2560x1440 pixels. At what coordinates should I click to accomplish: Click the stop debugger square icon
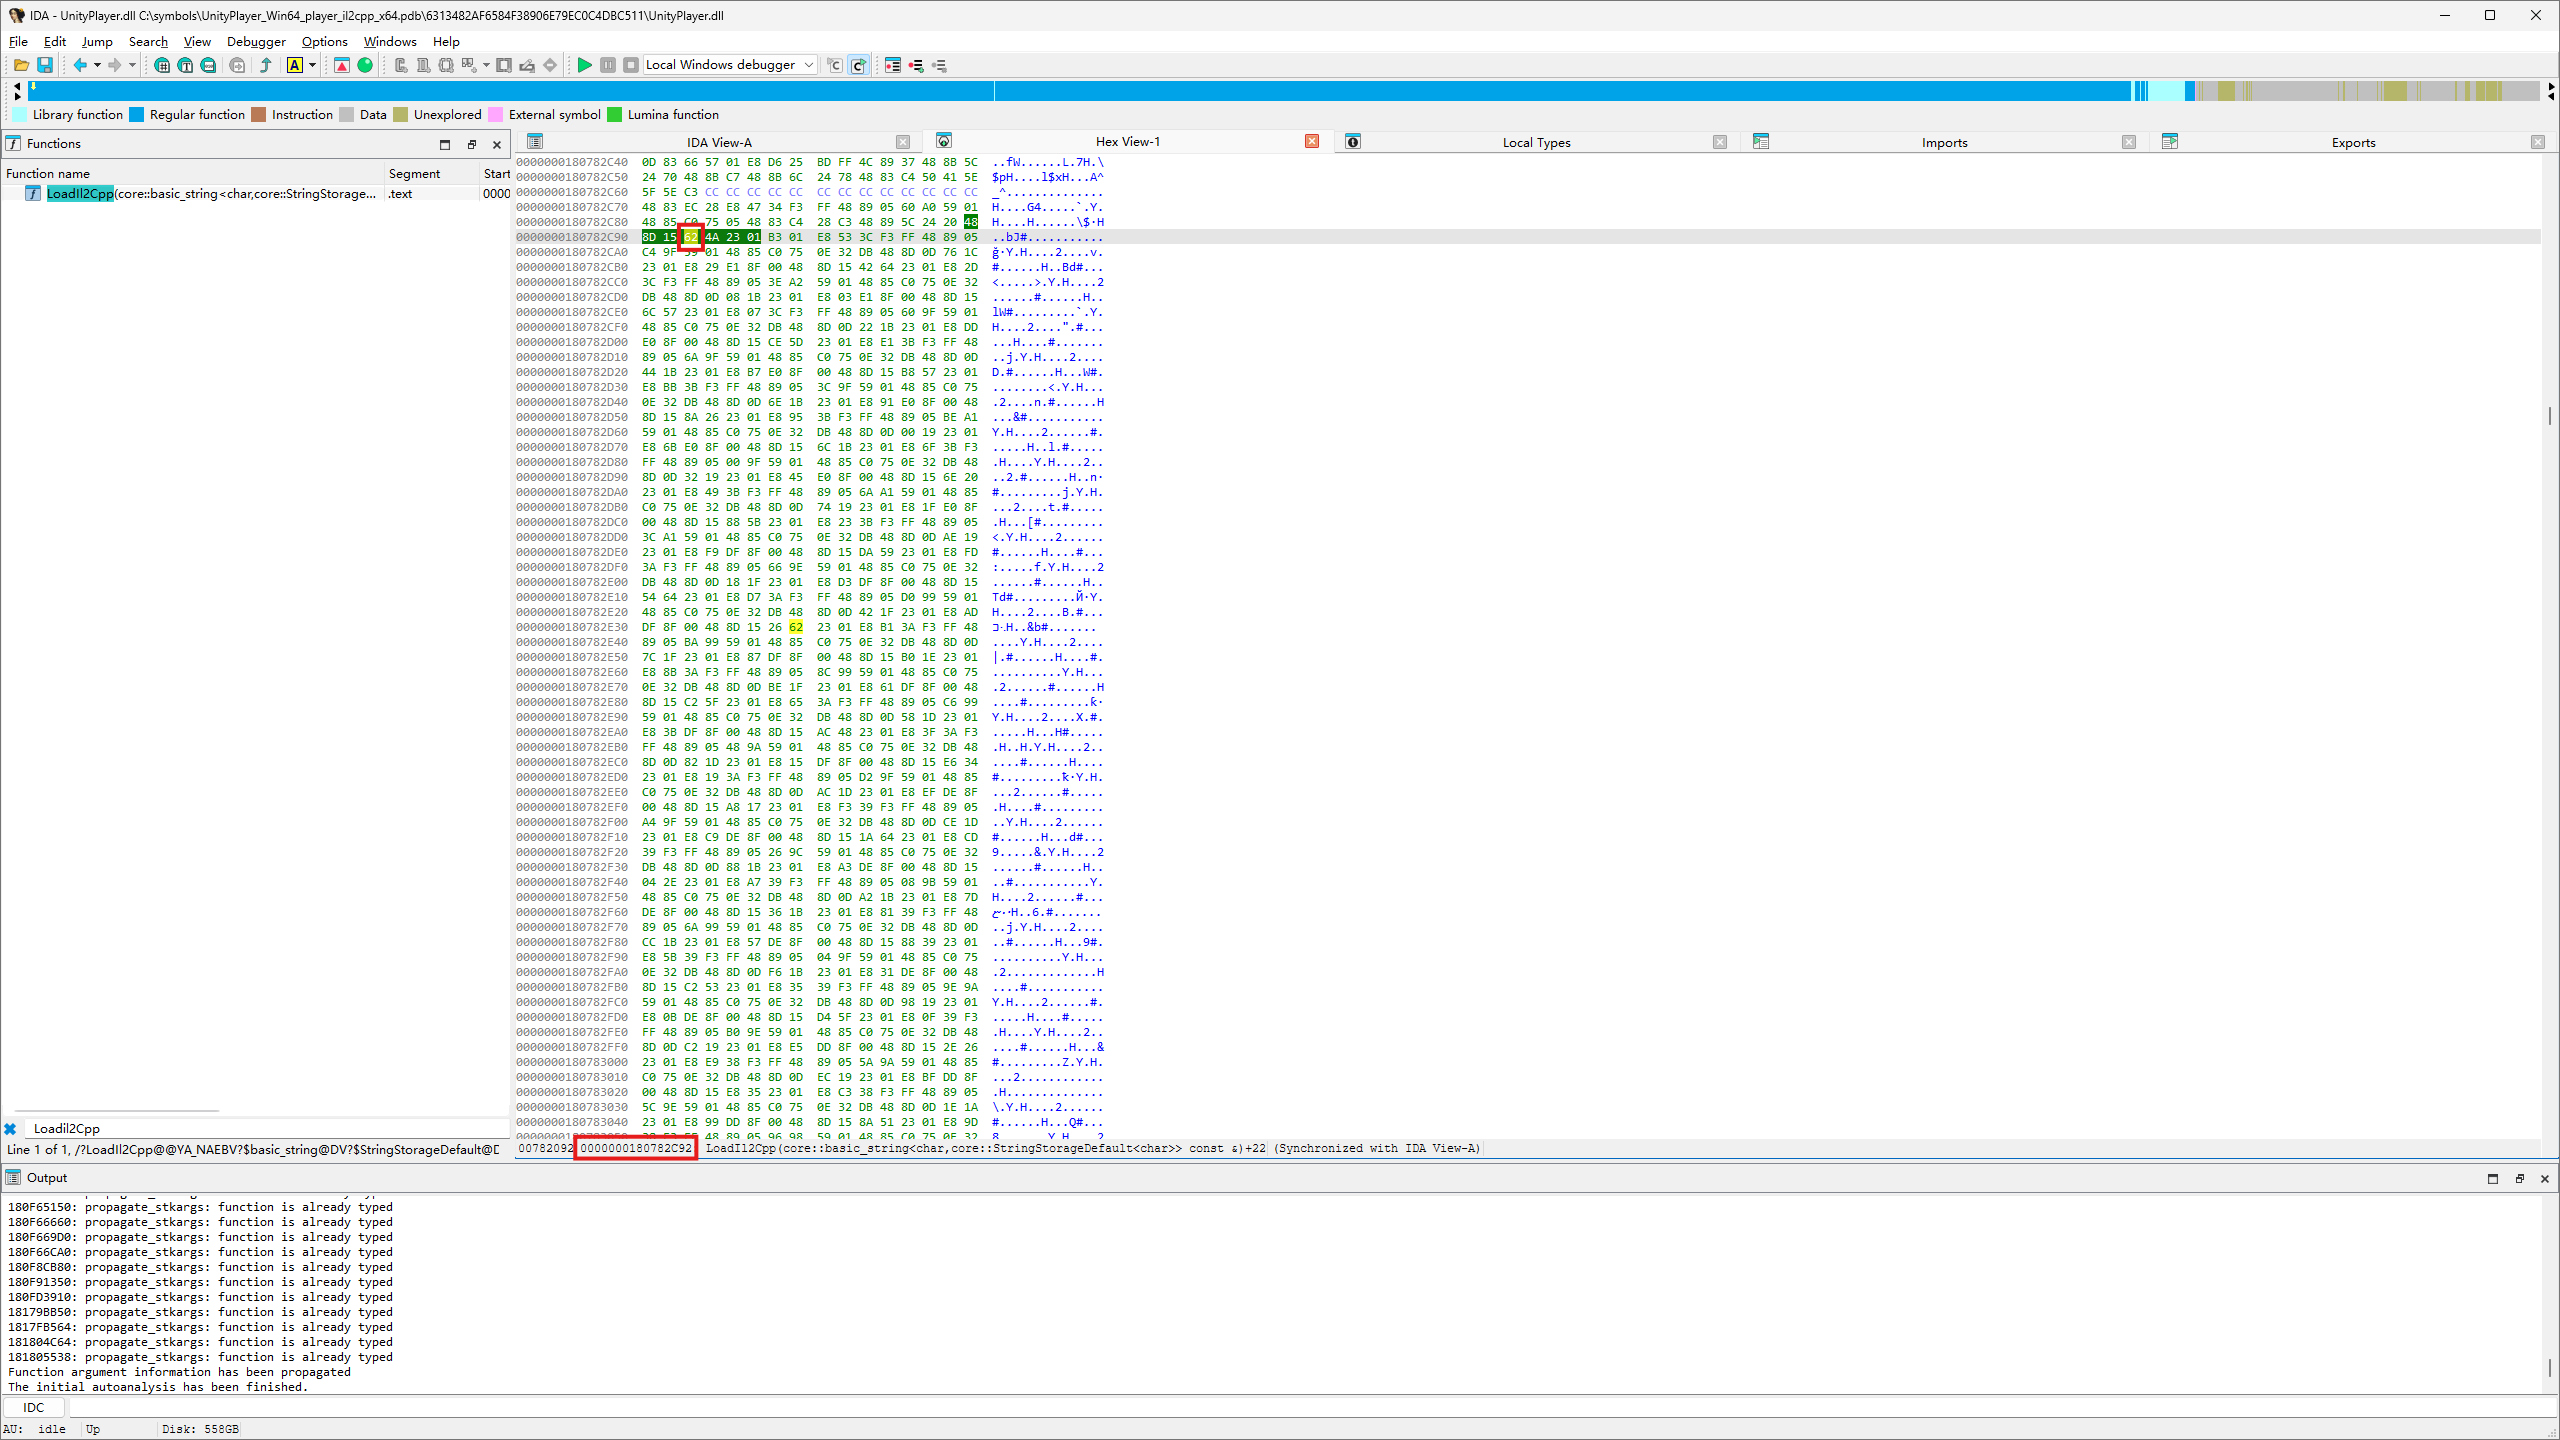(x=631, y=65)
